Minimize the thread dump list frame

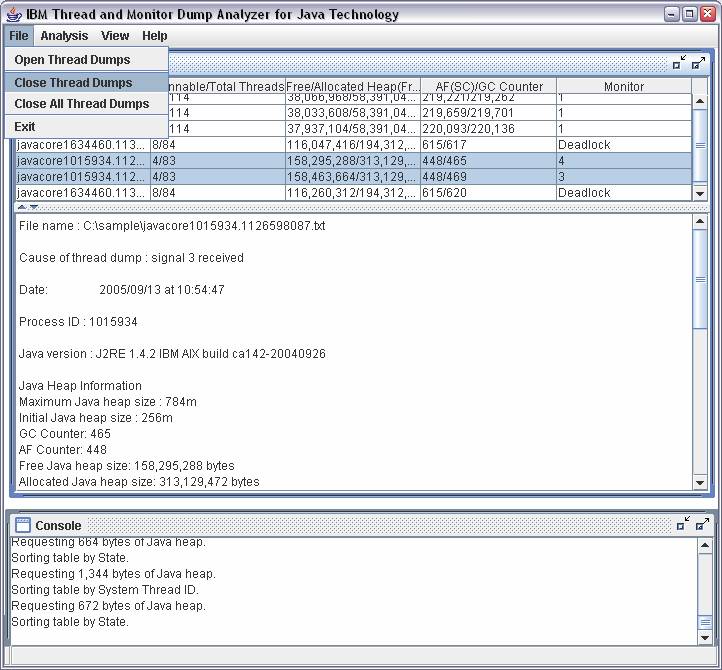(680, 62)
